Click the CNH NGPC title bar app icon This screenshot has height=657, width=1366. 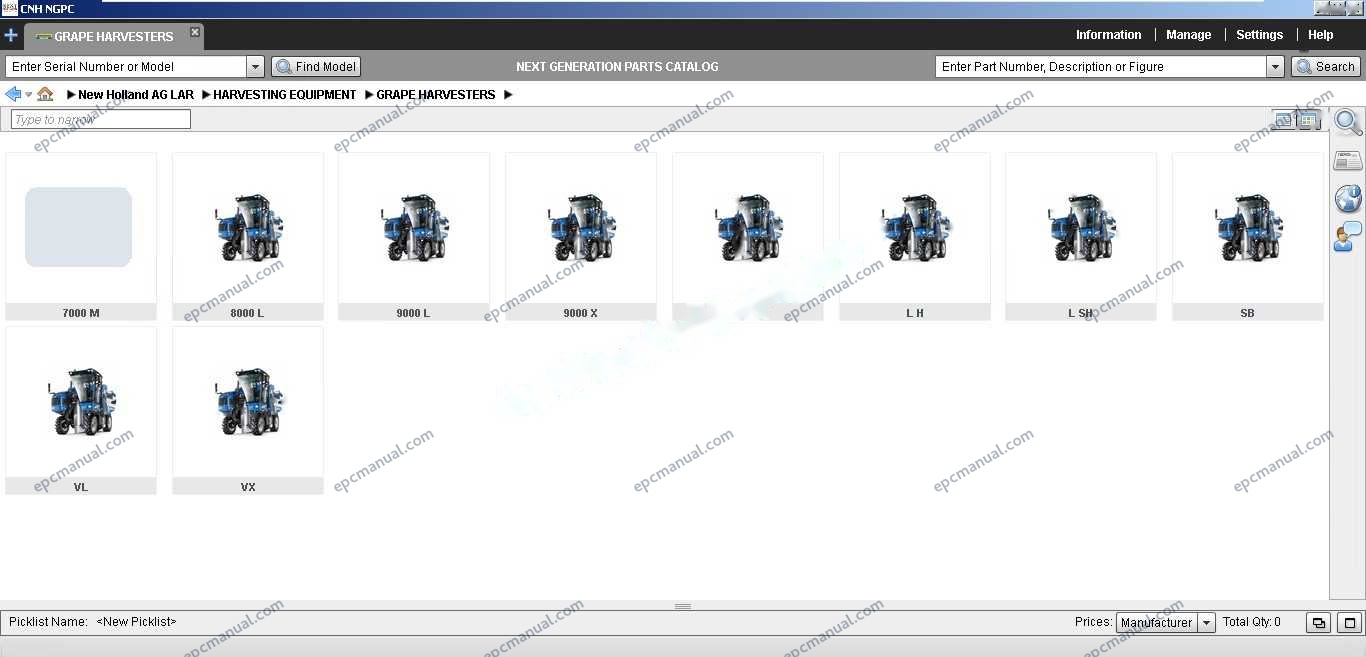coord(9,8)
